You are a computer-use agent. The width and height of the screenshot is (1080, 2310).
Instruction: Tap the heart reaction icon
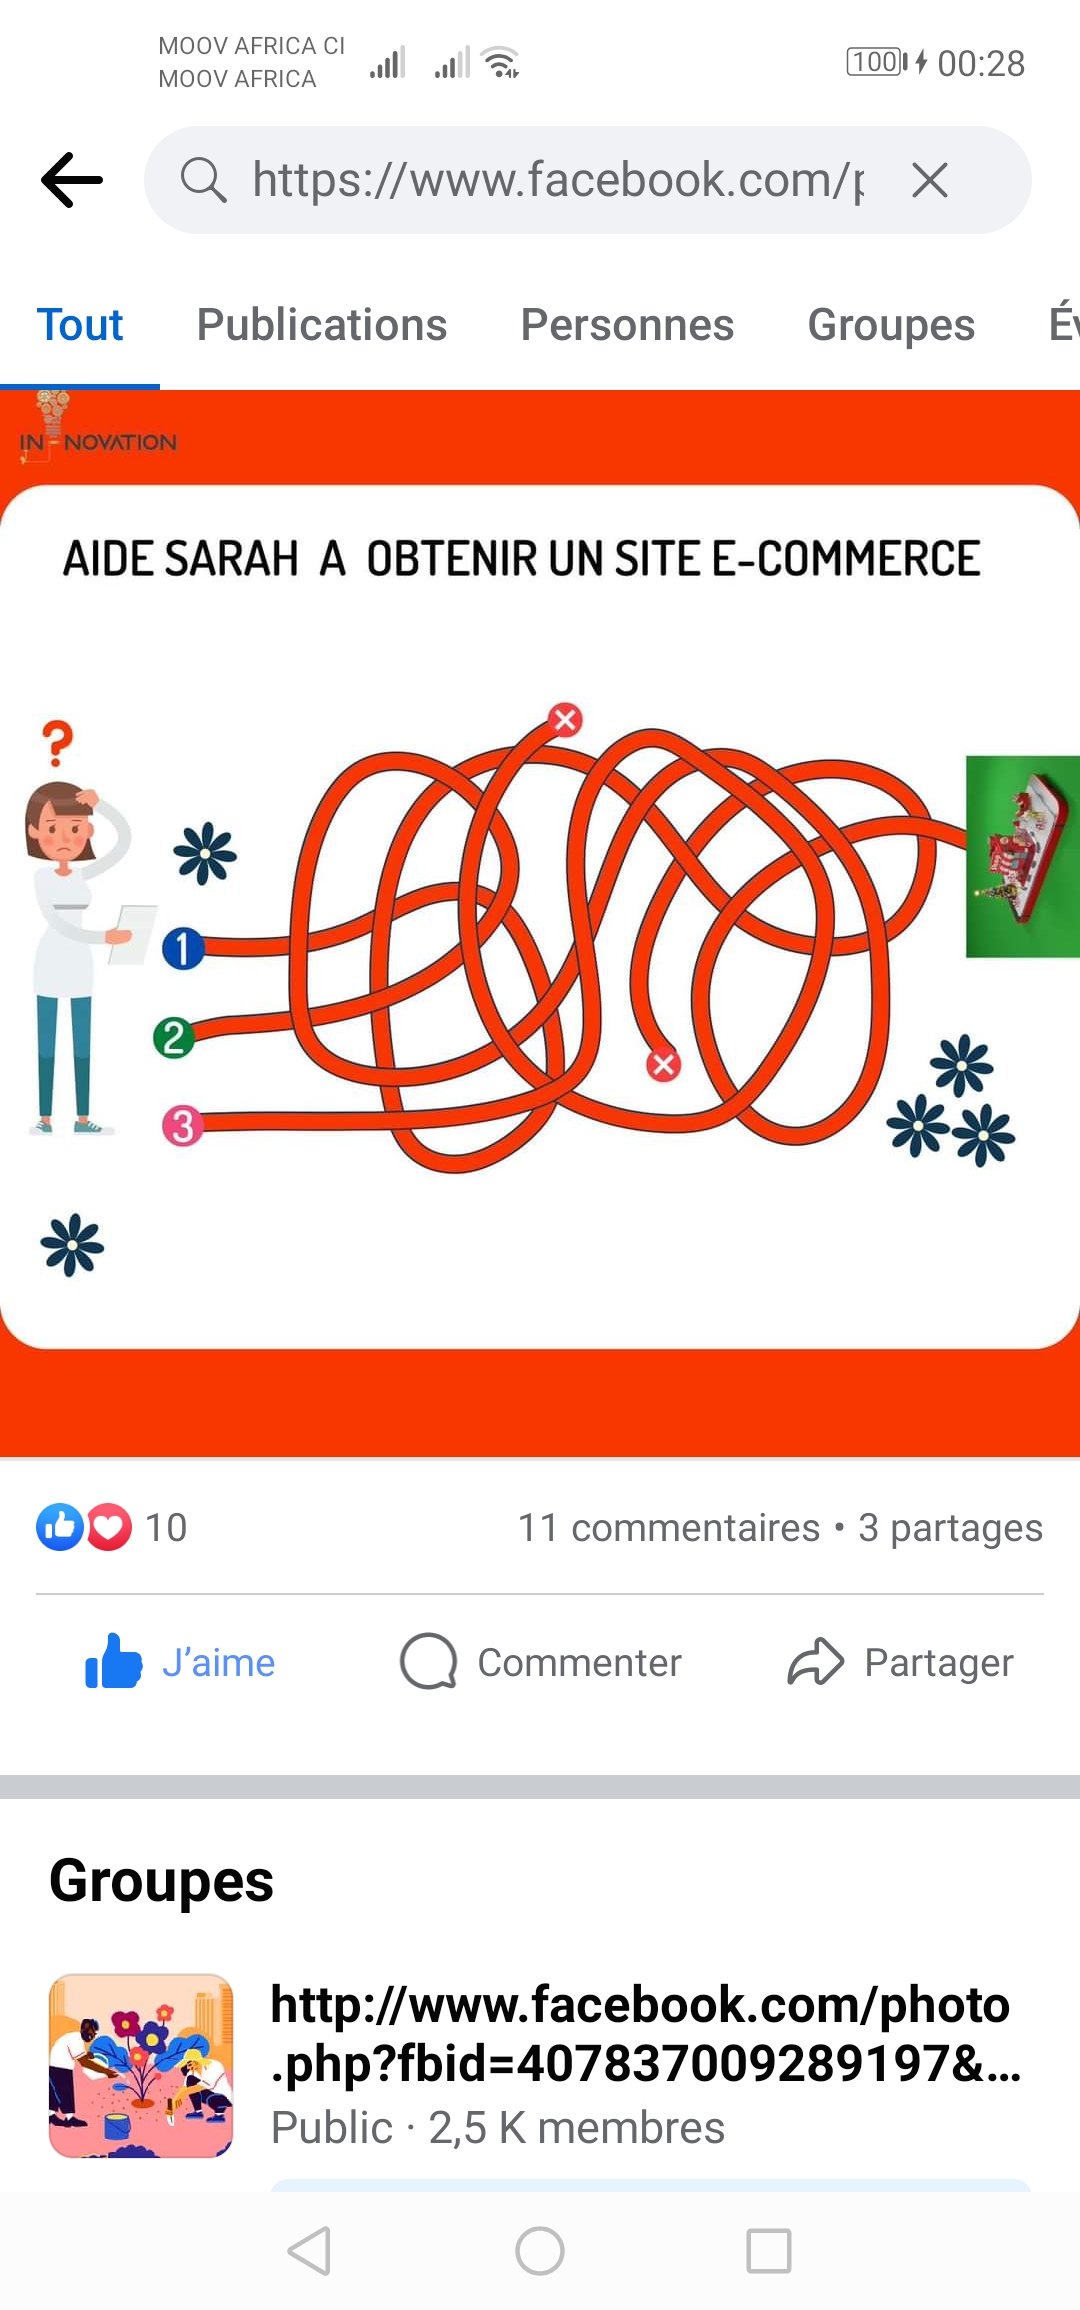[x=109, y=1527]
